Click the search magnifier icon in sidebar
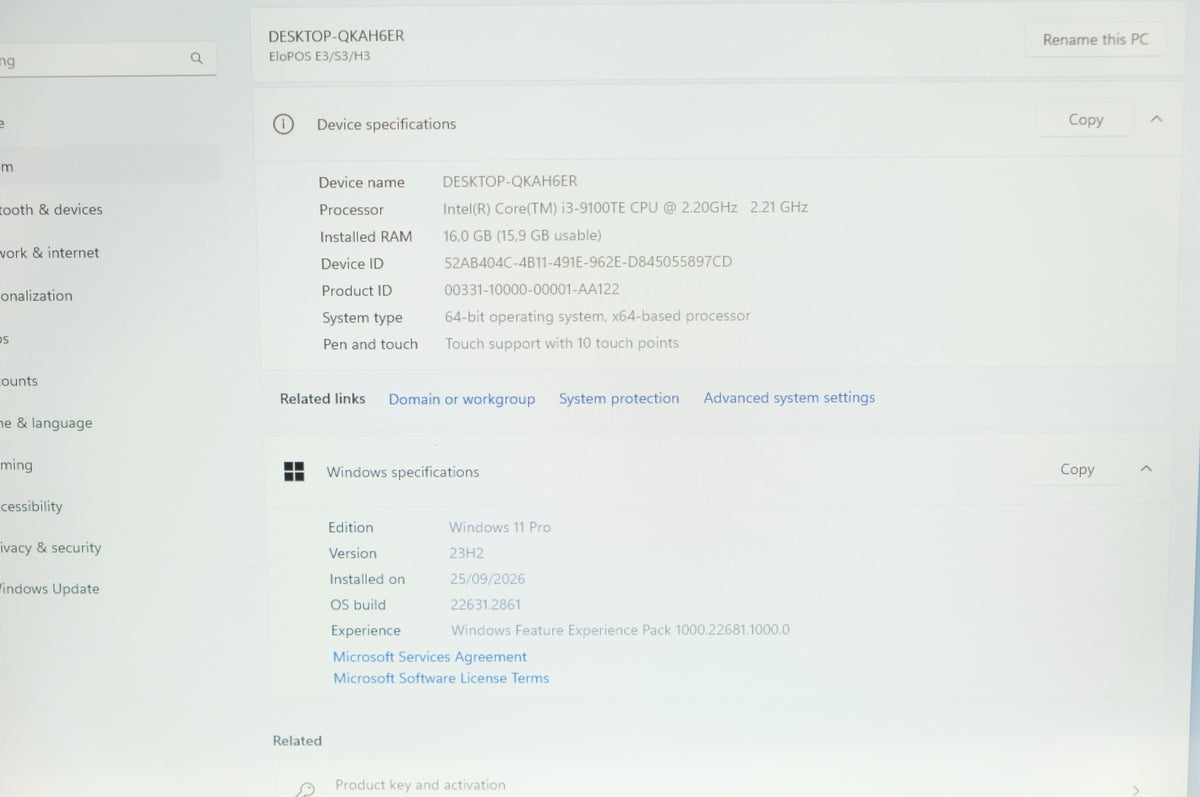This screenshot has height=797, width=1200. pos(196,59)
